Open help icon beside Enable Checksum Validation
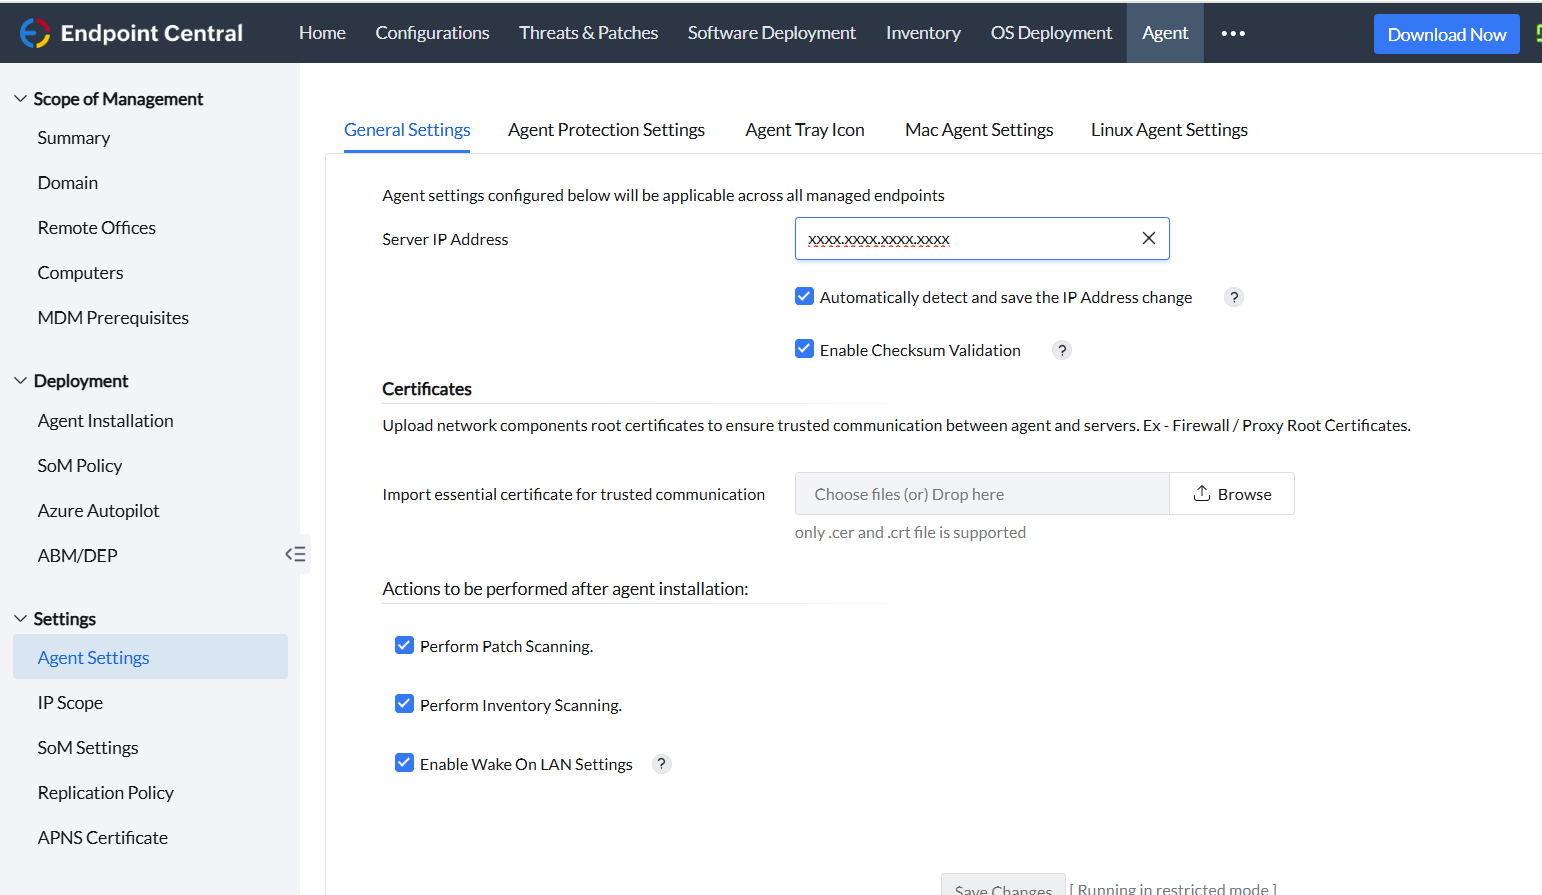 point(1062,350)
